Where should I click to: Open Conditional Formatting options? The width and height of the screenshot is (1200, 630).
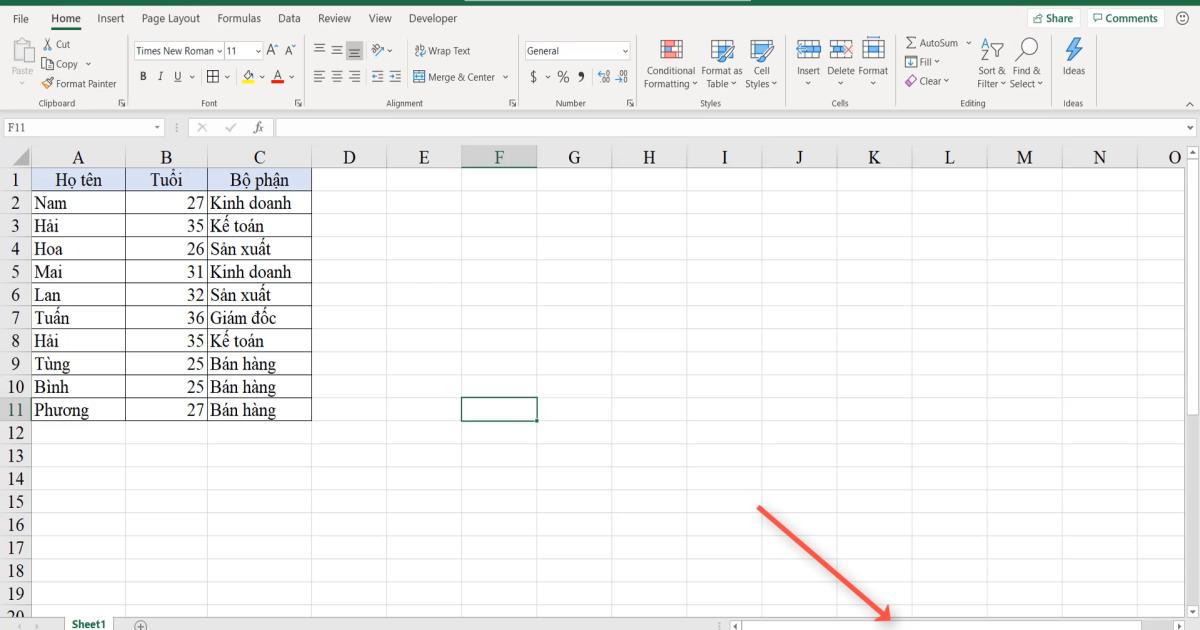point(669,64)
